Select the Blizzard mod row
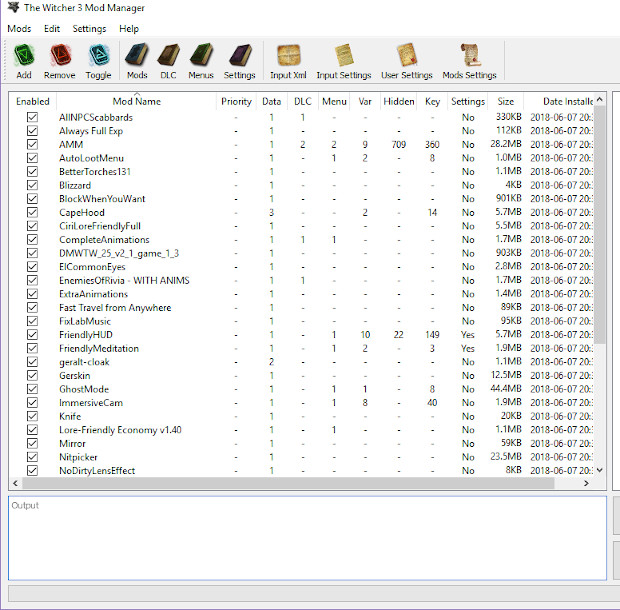Image resolution: width=620 pixels, height=610 pixels. click(x=301, y=185)
